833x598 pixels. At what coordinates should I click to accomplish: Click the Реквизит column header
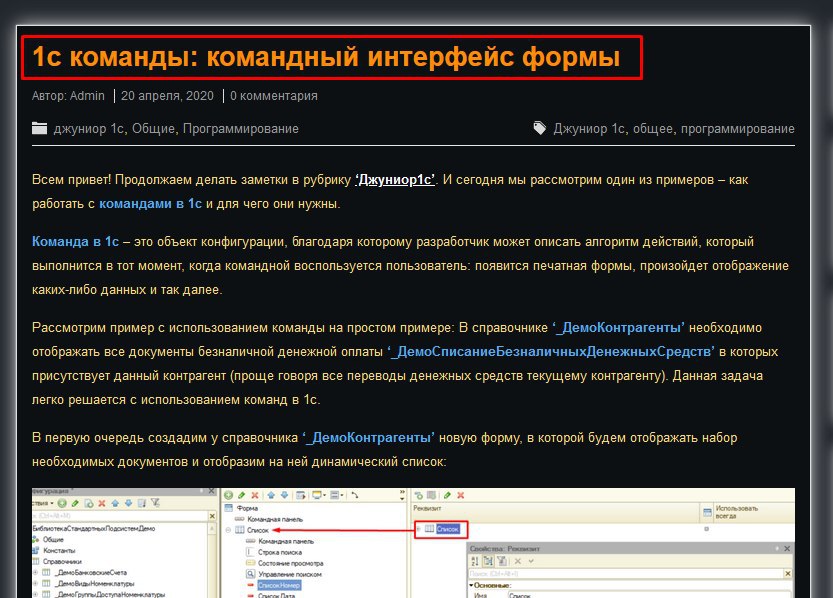[556, 511]
